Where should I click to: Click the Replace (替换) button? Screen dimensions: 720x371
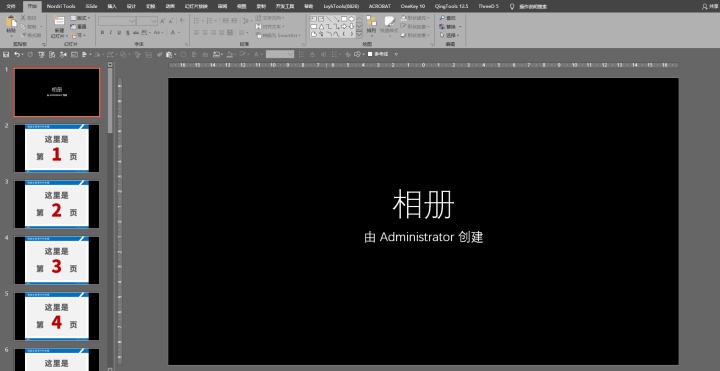[x=450, y=27]
